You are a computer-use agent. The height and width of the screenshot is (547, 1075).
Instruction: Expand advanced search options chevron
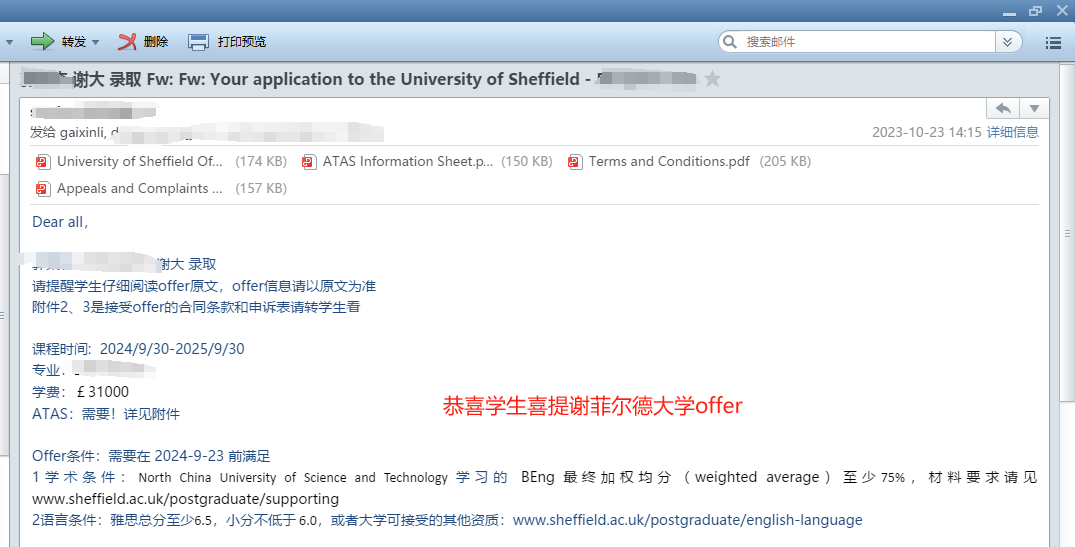tap(1008, 42)
